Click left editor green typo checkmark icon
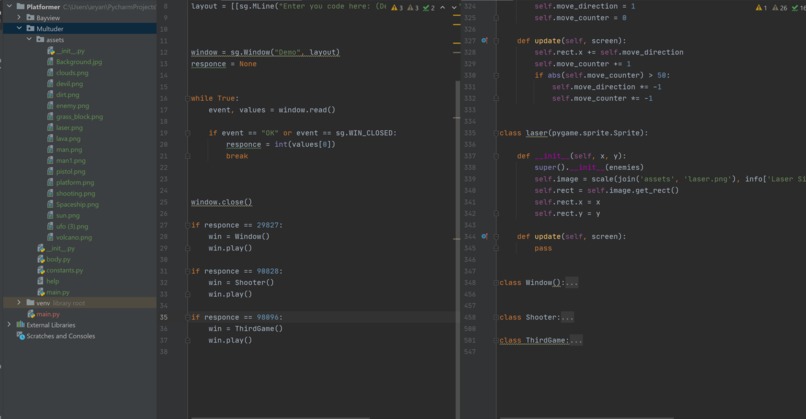 [426, 7]
